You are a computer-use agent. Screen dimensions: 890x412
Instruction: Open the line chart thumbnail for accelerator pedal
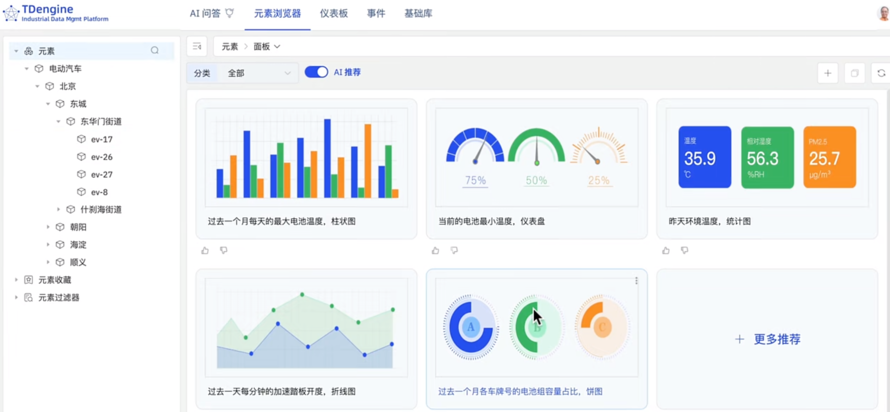pyautogui.click(x=306, y=327)
